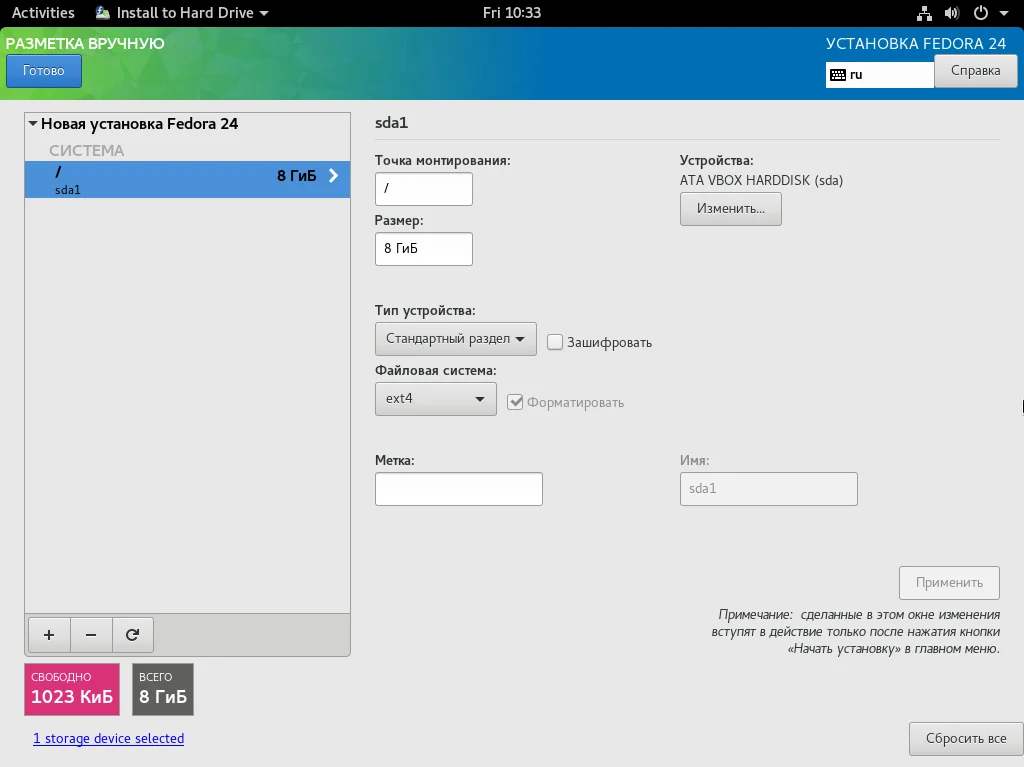Screen dimensions: 1024x767
Task: Open the system menu arrow in top bar
Action: 1004,13
